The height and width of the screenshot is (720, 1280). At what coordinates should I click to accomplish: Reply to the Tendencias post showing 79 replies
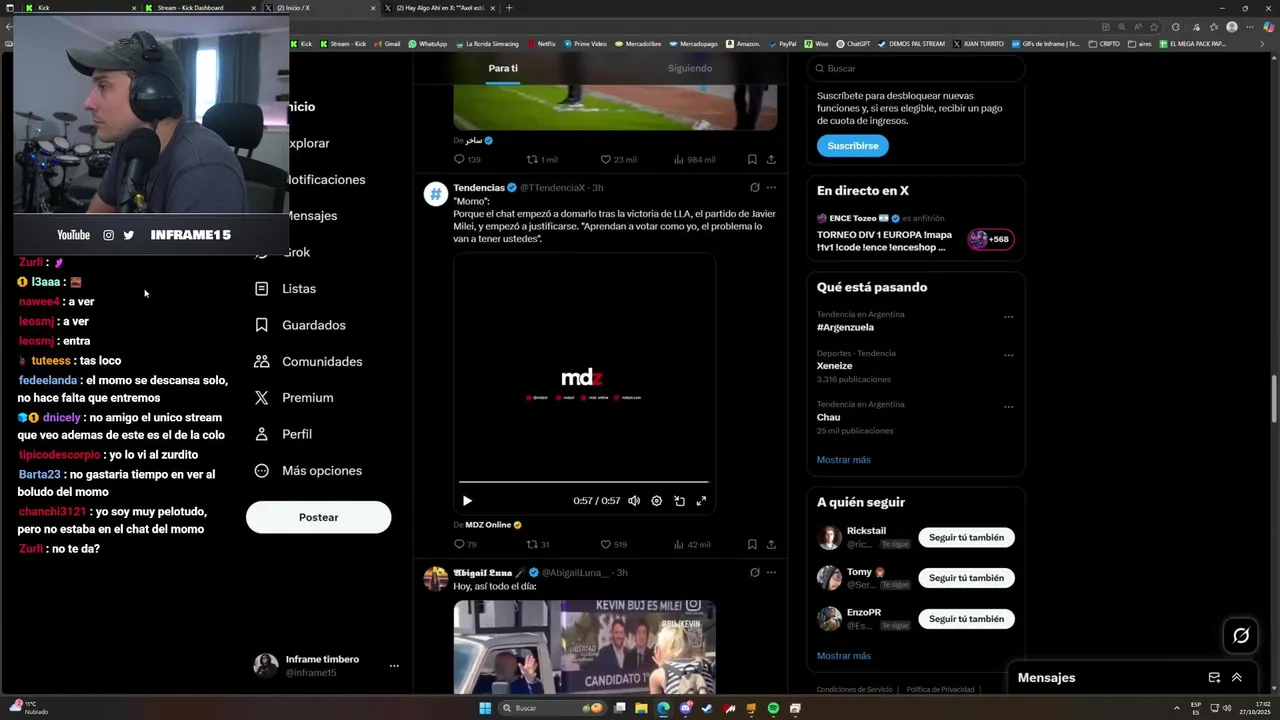pos(465,545)
